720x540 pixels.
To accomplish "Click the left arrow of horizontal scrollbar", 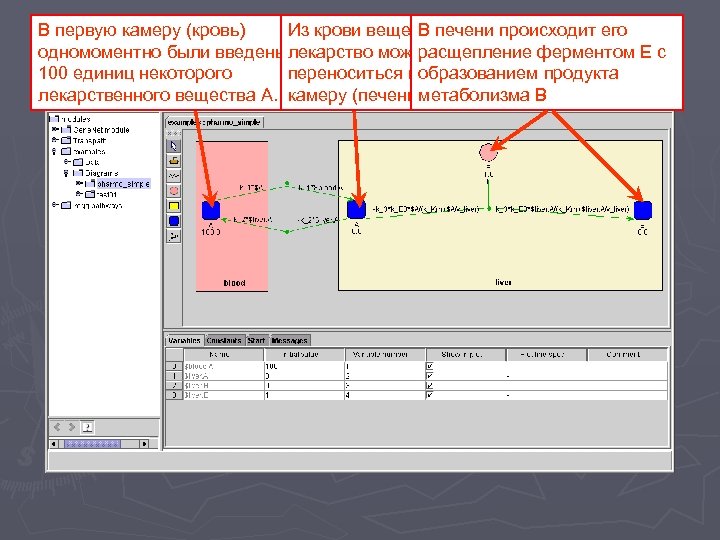I will (54, 444).
